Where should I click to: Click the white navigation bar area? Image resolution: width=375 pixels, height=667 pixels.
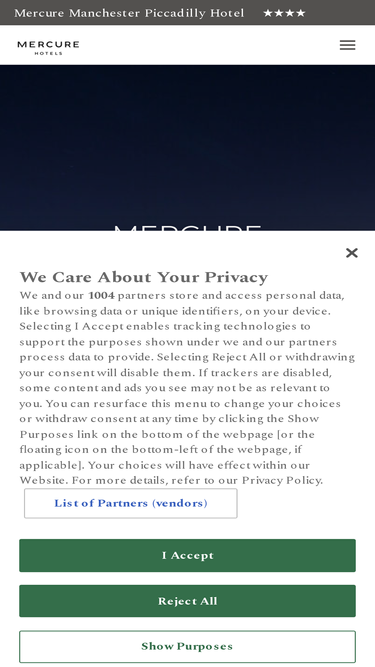(x=187, y=45)
